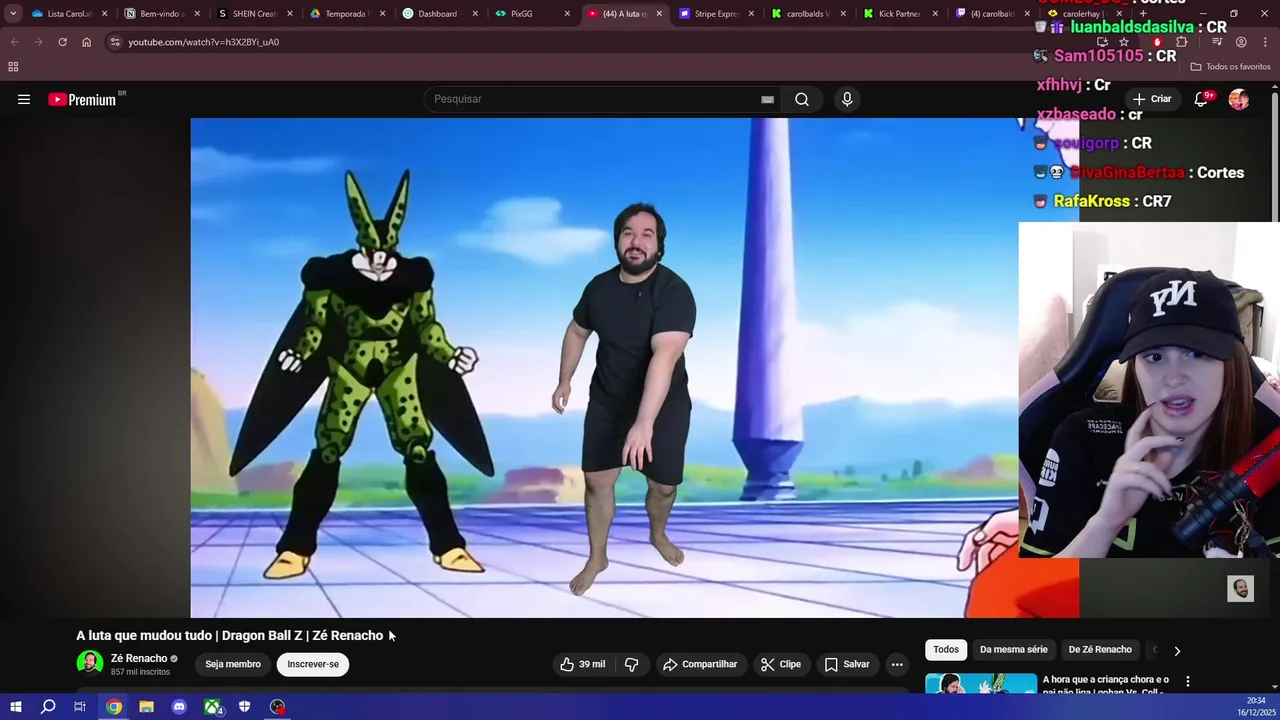Create a clip with Clipe button
Screen dimensions: 1280x720
[781, 664]
